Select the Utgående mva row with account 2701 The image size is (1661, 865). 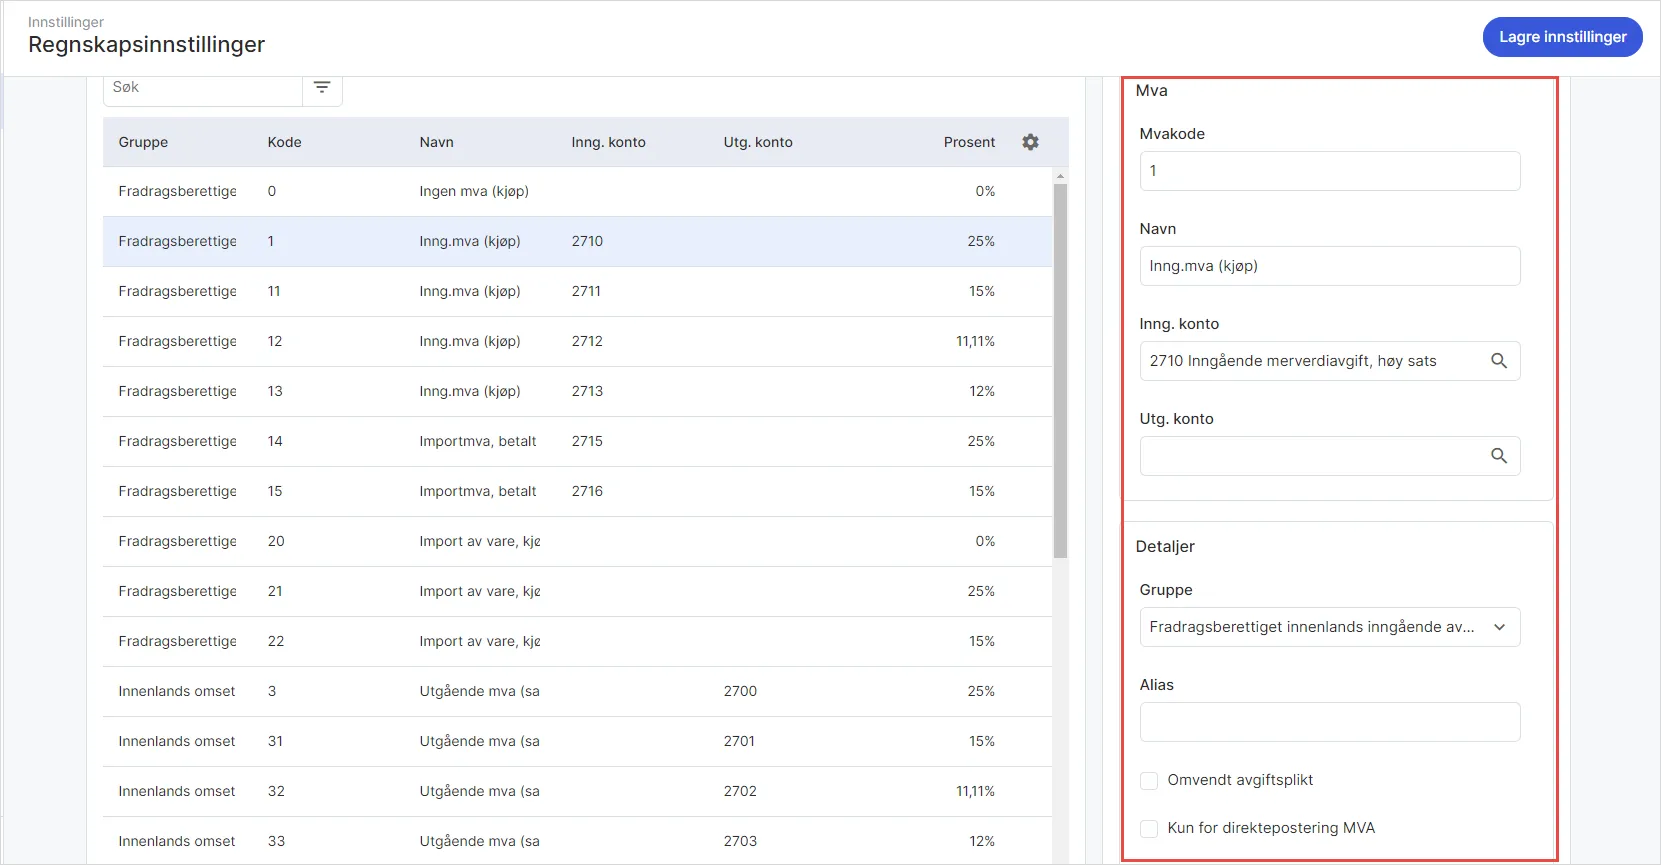577,742
